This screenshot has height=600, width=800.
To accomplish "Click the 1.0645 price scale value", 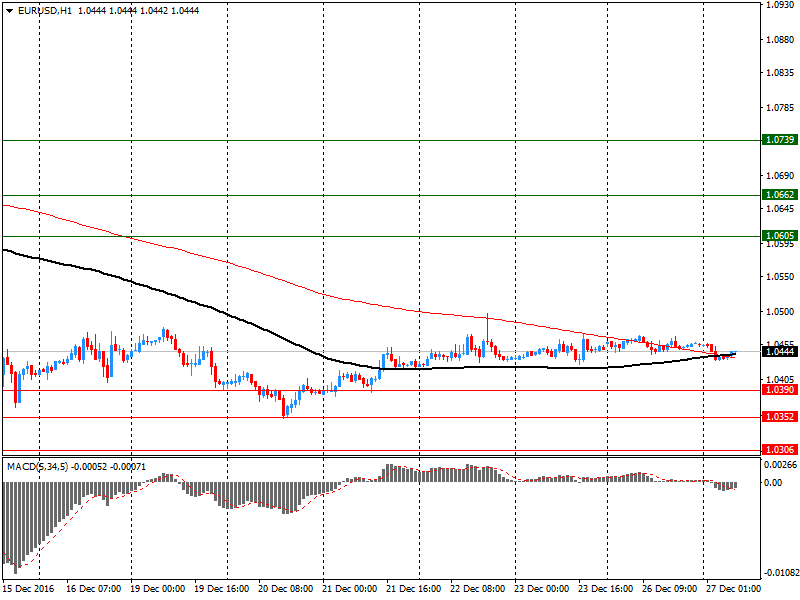I will point(780,209).
